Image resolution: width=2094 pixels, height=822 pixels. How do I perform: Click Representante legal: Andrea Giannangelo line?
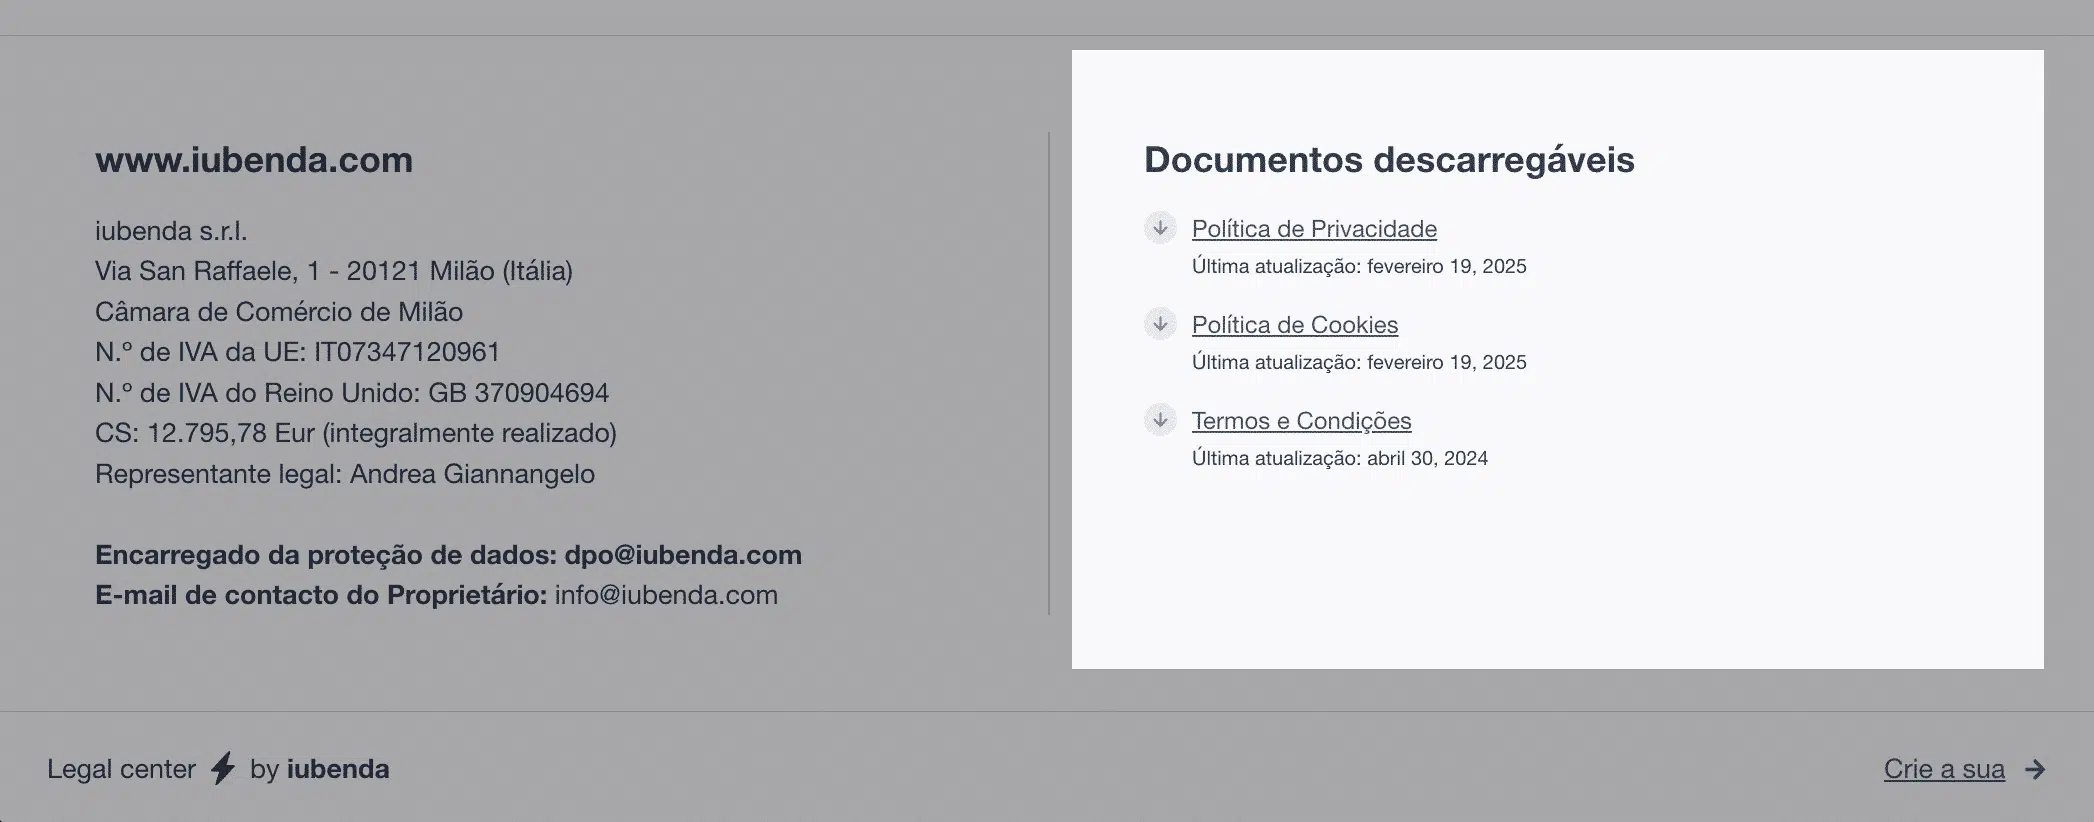[345, 474]
